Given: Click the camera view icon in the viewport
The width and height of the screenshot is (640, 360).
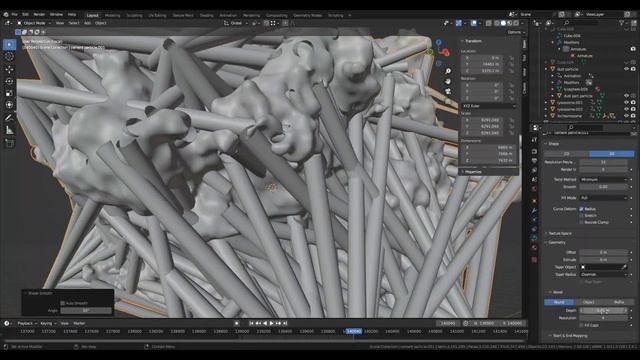Looking at the screenshot, I should (x=448, y=91).
